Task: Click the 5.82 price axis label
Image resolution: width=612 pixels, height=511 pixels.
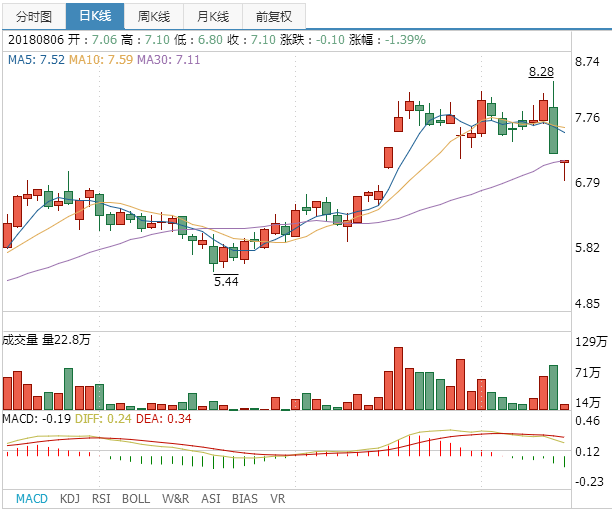Action: coord(587,247)
